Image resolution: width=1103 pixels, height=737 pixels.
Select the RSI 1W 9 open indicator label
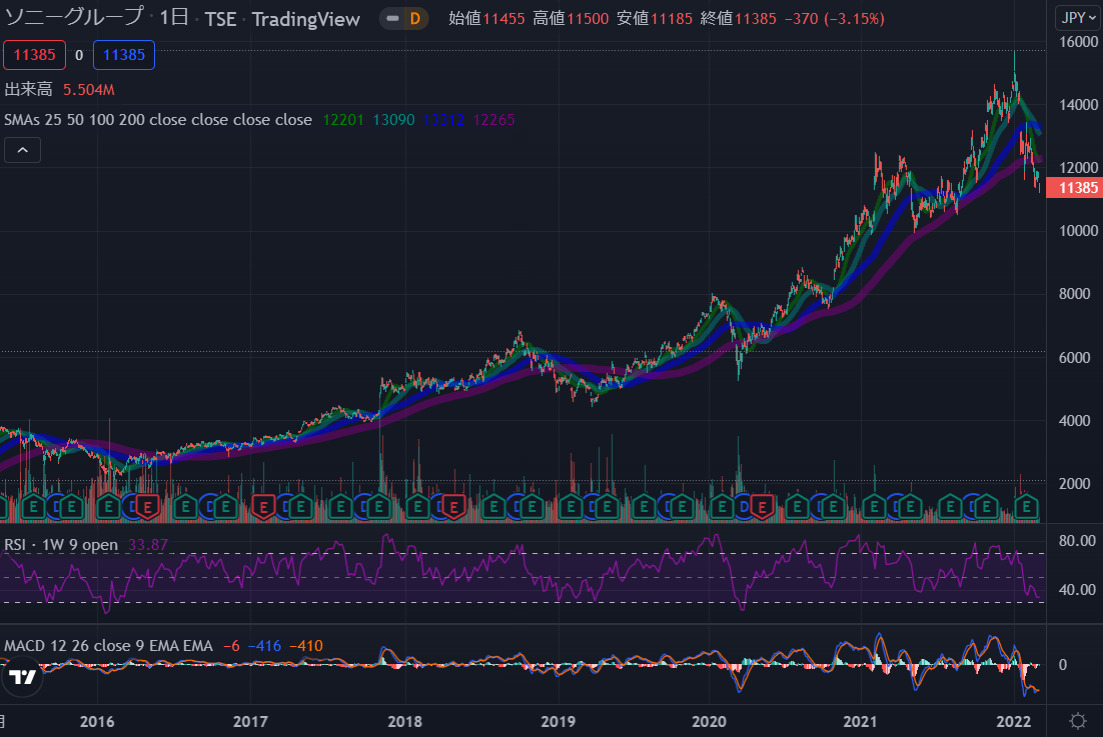[x=61, y=545]
